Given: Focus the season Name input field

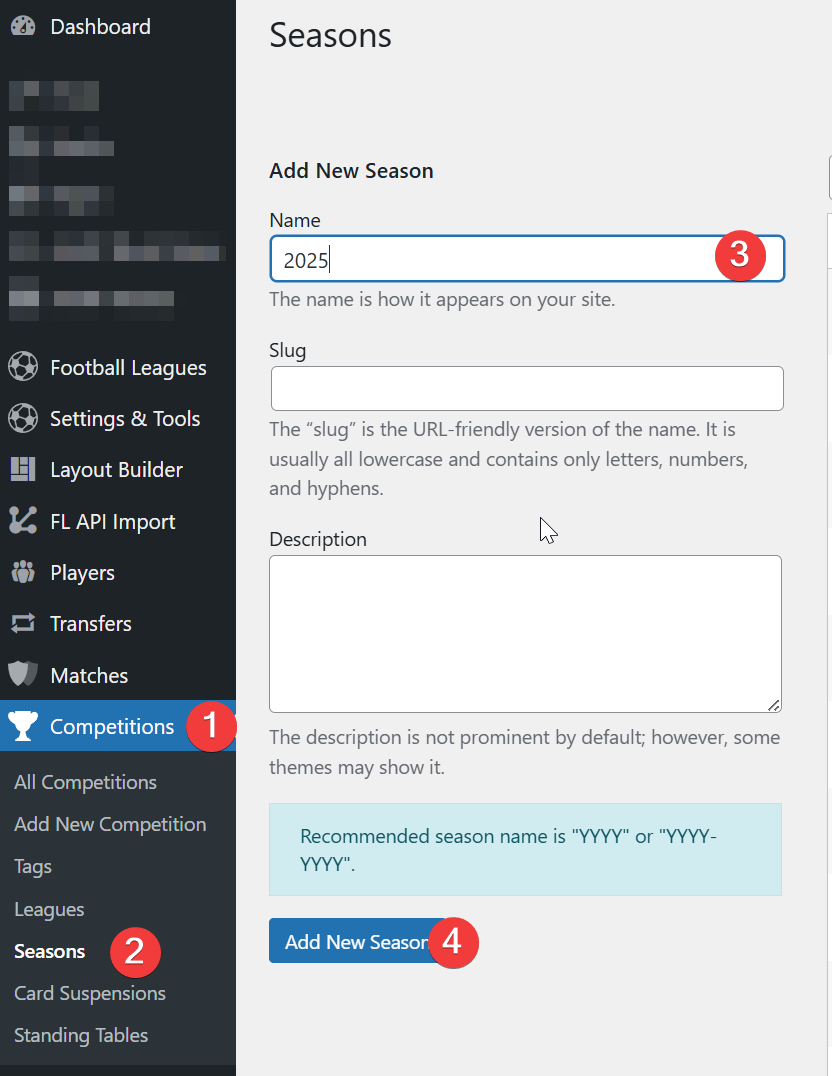Looking at the screenshot, I should click(527, 259).
